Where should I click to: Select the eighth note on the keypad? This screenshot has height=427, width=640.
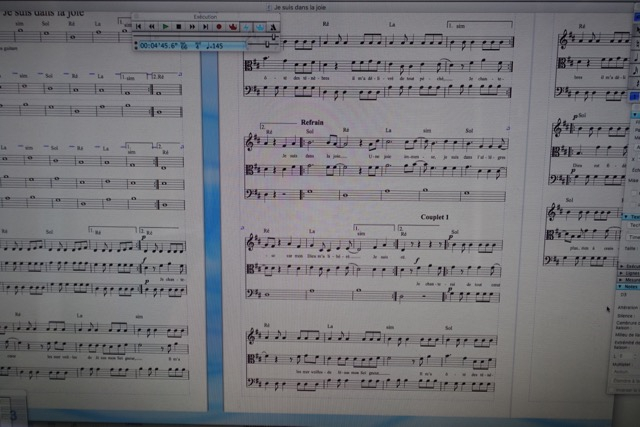[x=636, y=71]
